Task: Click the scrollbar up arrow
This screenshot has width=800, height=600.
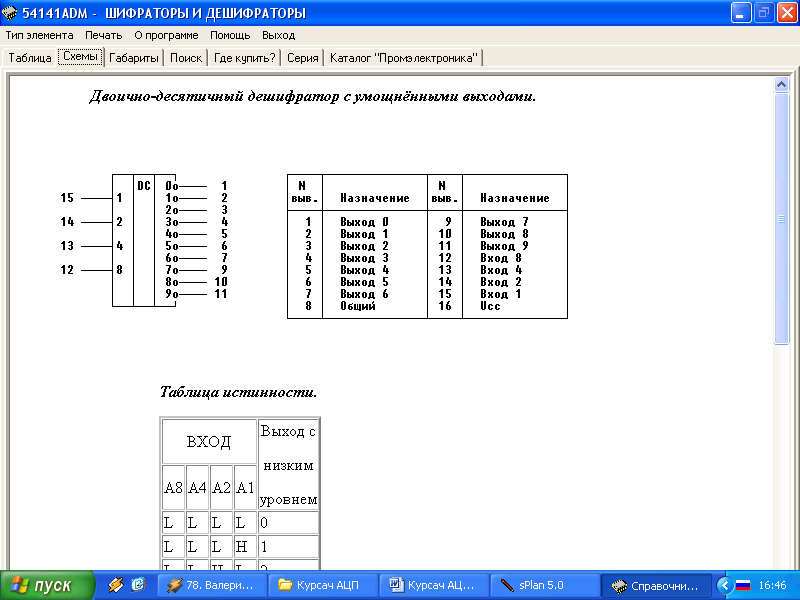Action: (x=781, y=84)
